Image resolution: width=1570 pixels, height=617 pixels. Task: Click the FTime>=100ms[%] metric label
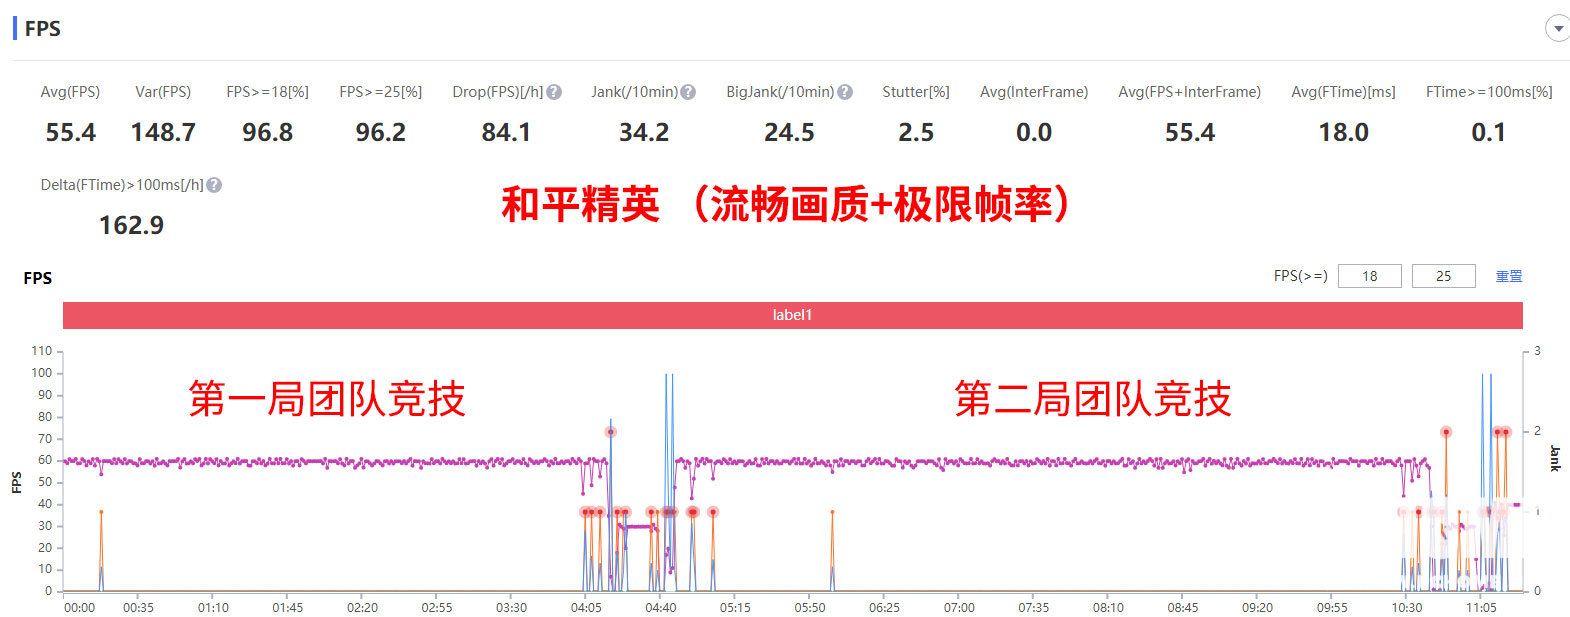pyautogui.click(x=1489, y=92)
